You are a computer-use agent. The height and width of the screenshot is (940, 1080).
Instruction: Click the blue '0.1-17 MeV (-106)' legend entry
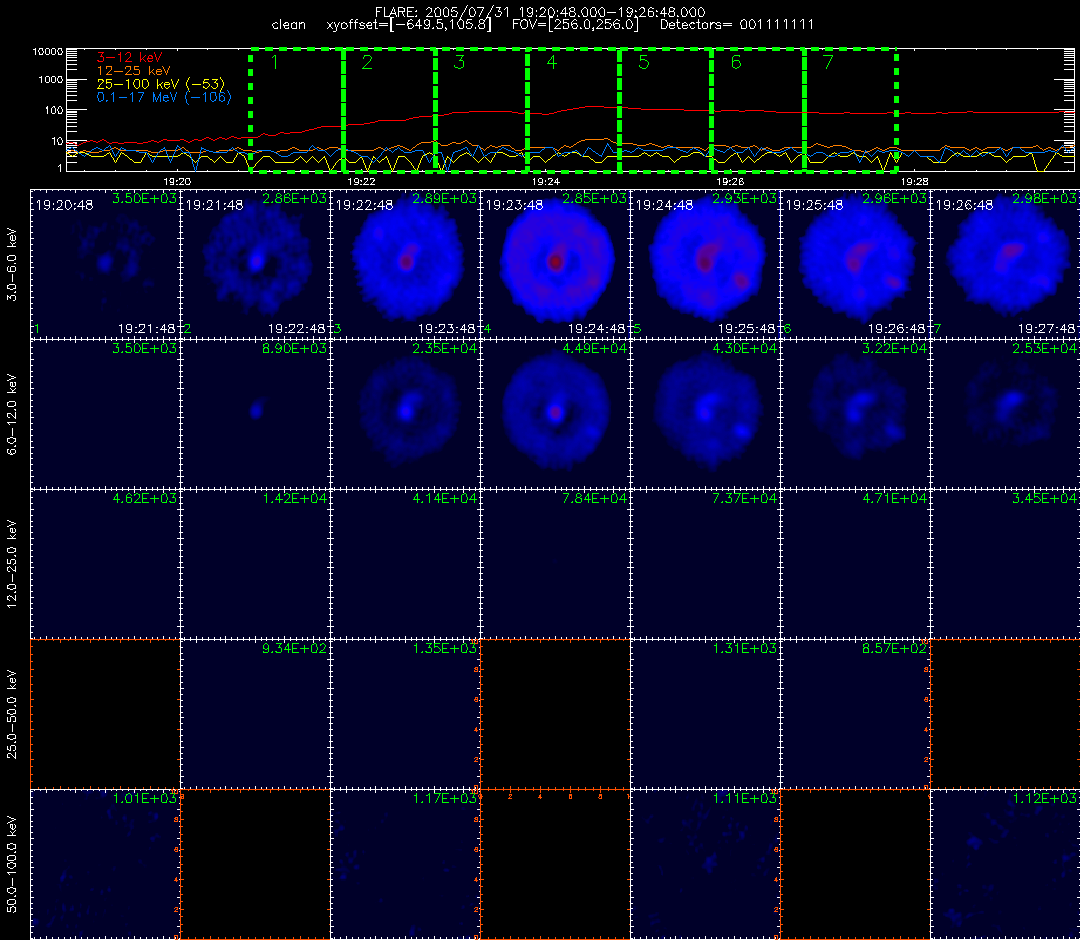pyautogui.click(x=164, y=97)
